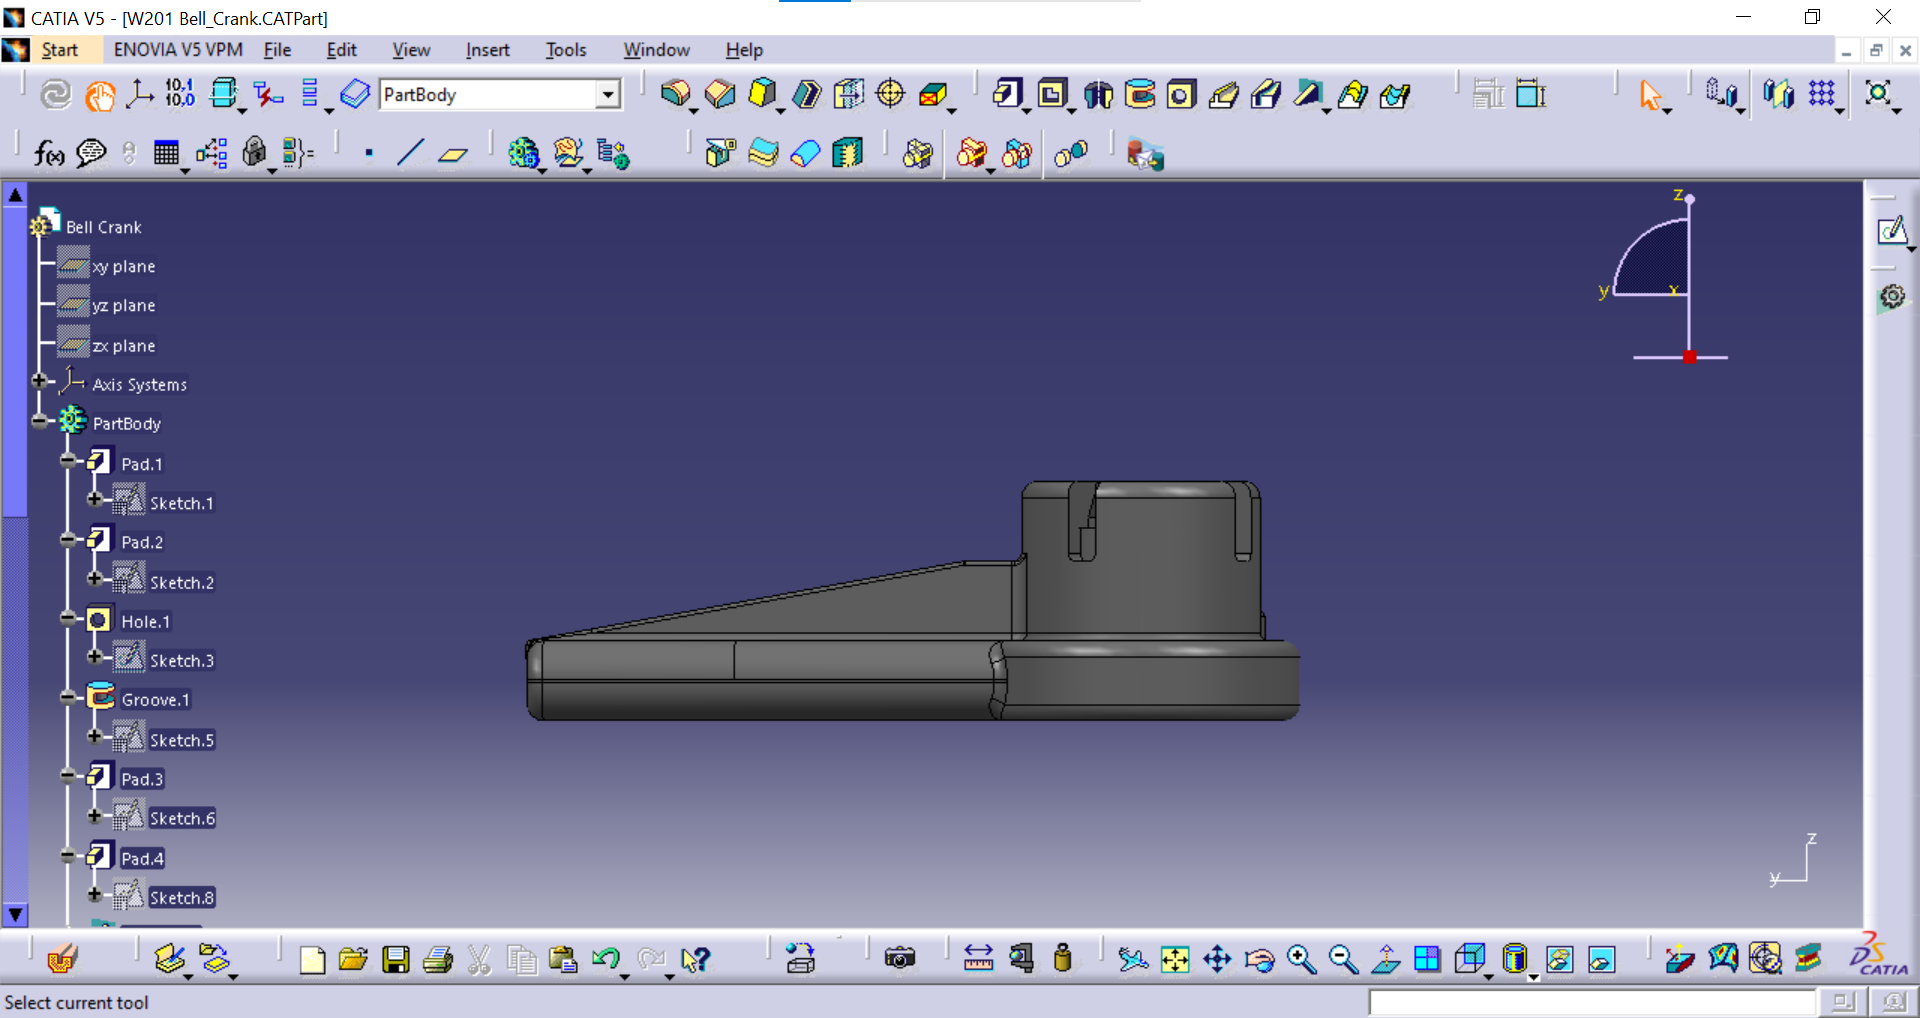1920x1018 pixels.
Task: Click the New document button
Action: click(x=312, y=959)
